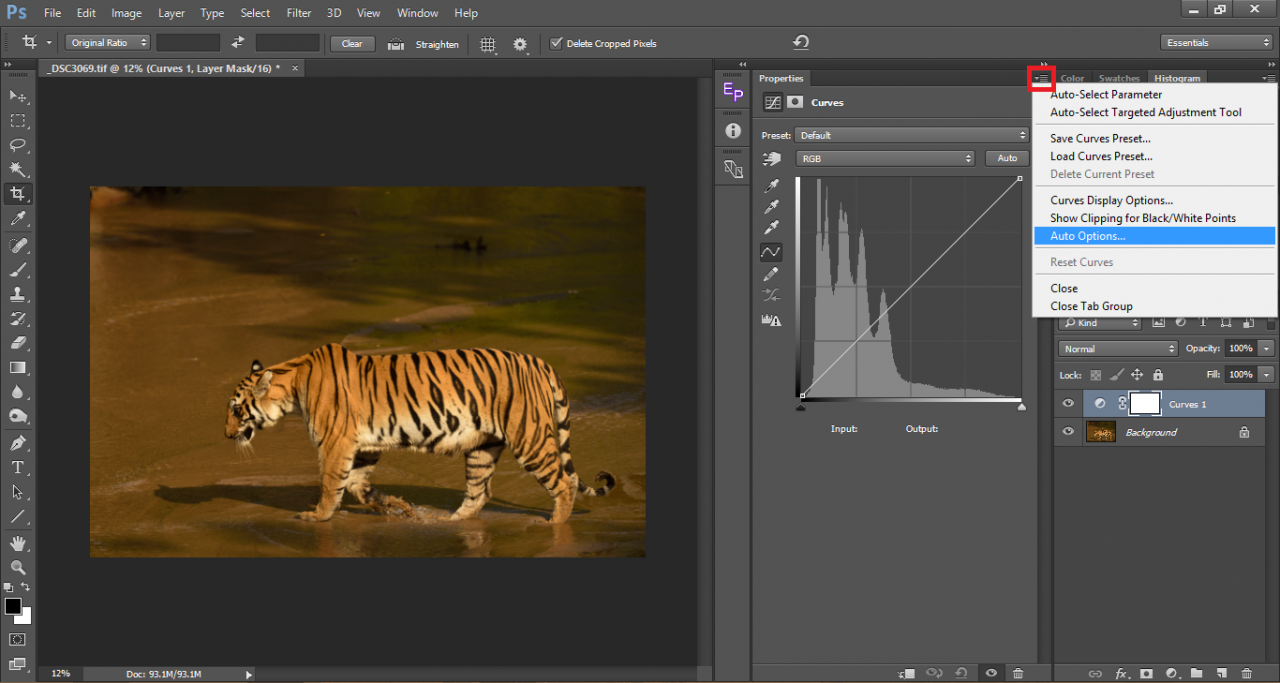Open the Filter menu
The height and width of the screenshot is (683, 1280).
click(299, 13)
